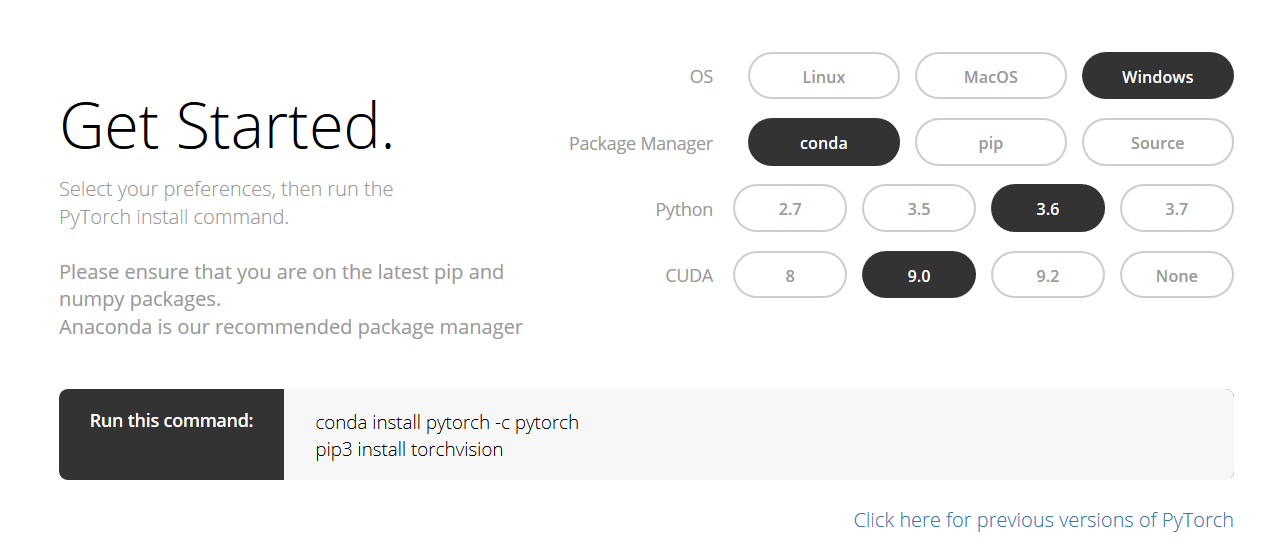Click the "Get Started." heading
The width and height of the screenshot is (1284, 549).
click(x=227, y=126)
